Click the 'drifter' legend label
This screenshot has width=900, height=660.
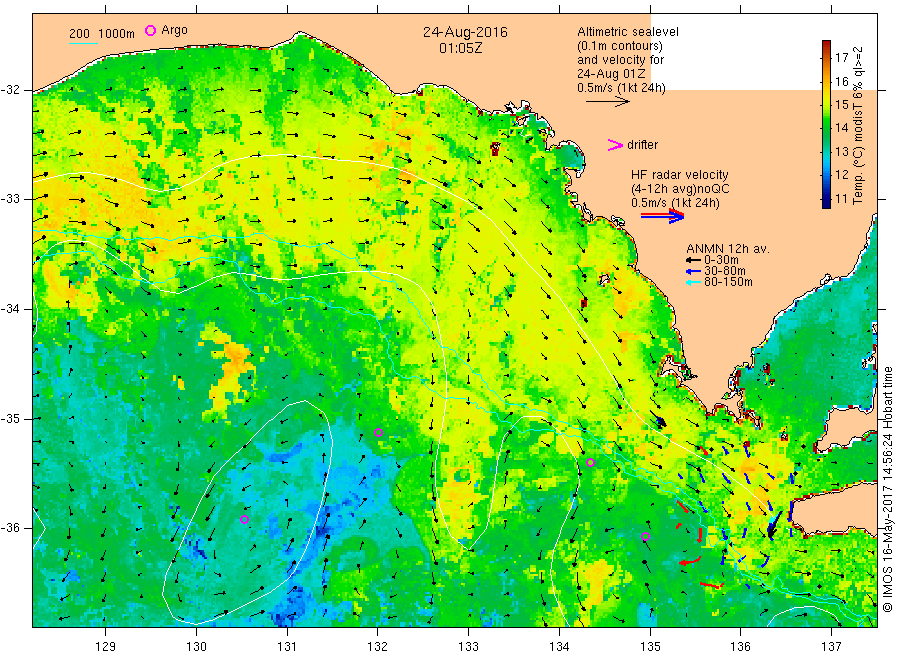642,145
